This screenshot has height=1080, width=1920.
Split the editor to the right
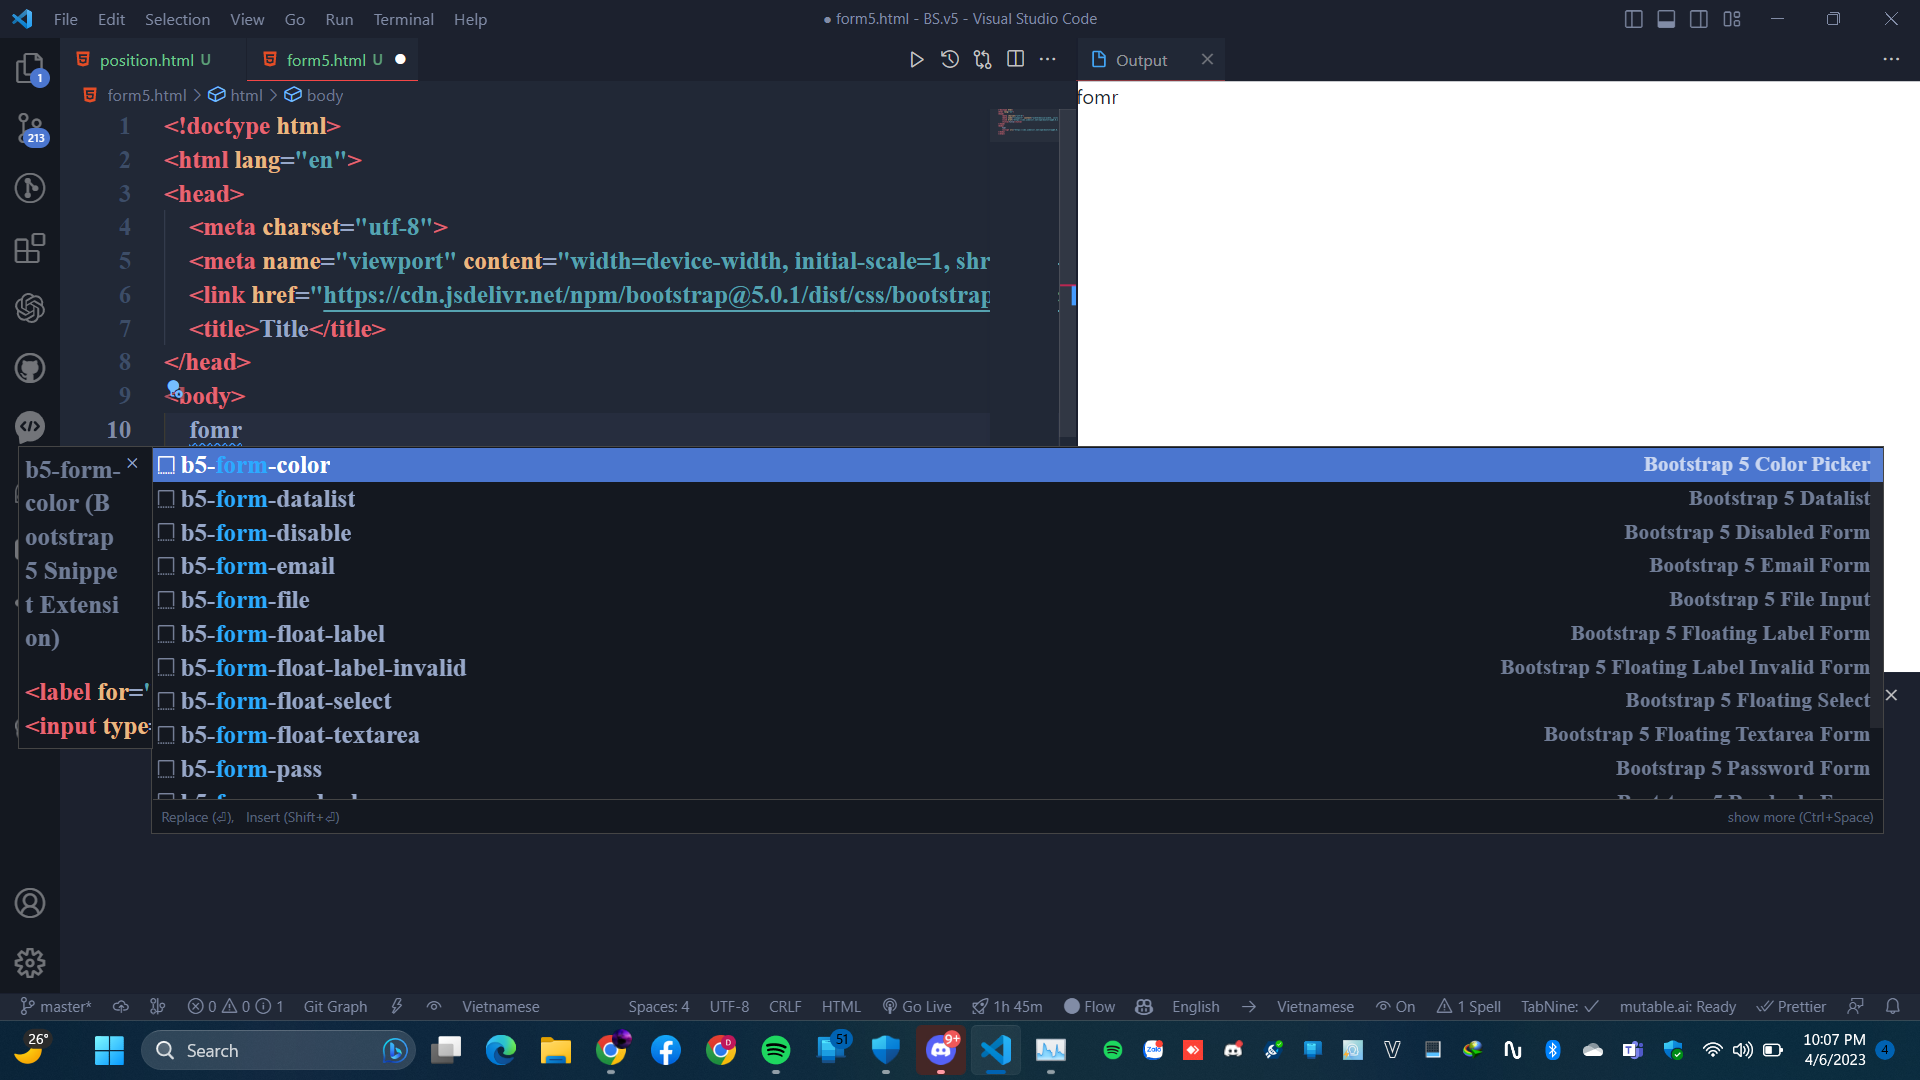pyautogui.click(x=1015, y=60)
